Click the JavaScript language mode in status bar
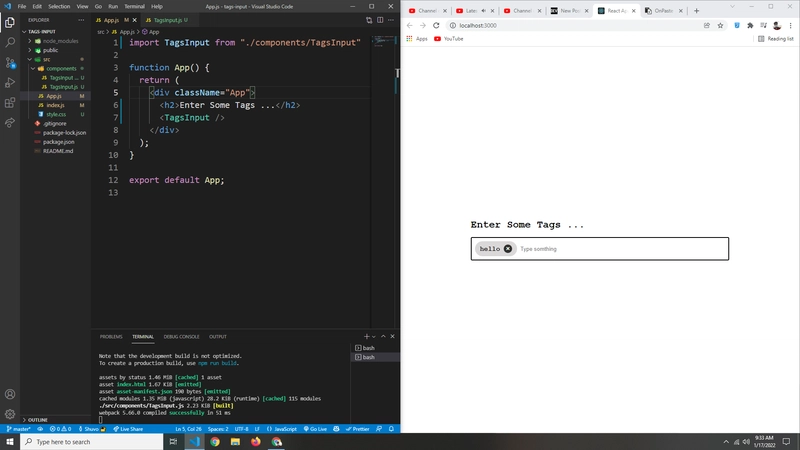800x450 pixels. (284, 429)
